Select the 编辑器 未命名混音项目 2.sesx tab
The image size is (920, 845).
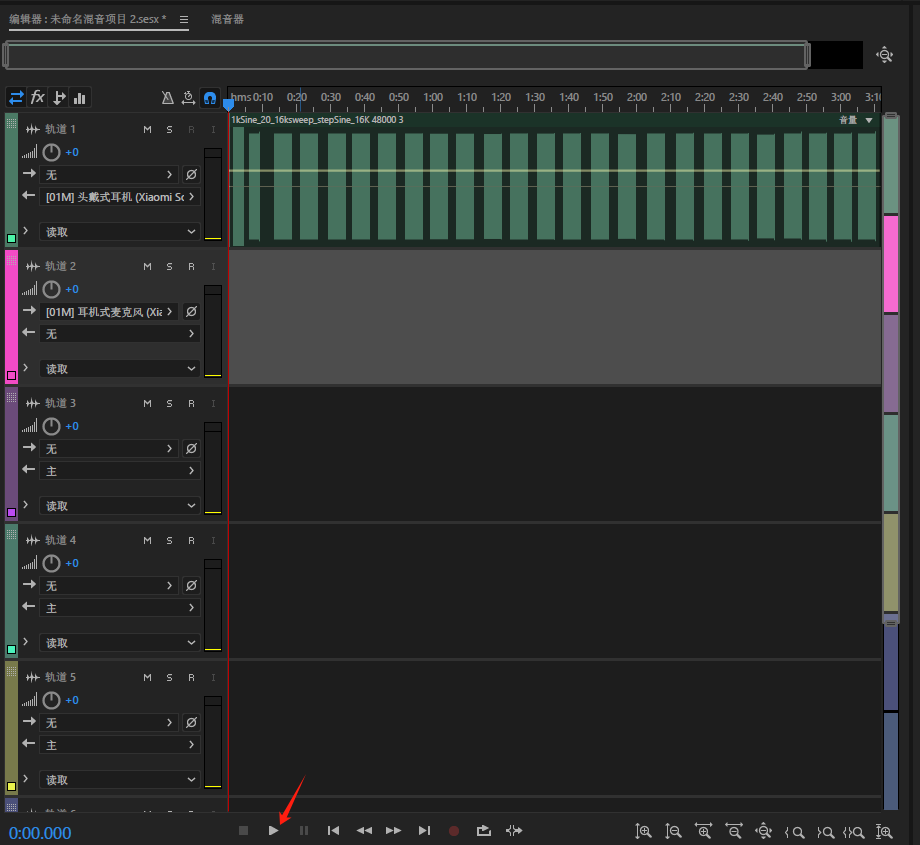[88, 19]
